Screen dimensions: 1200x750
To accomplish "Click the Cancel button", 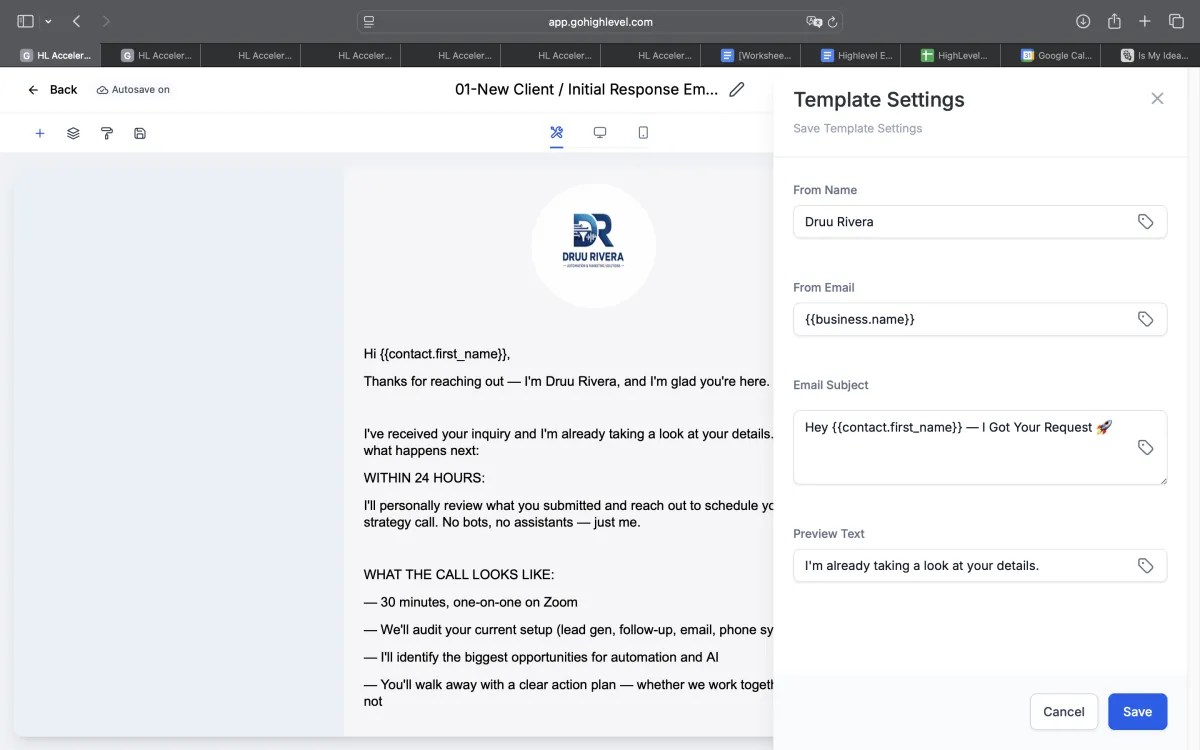I will pyautogui.click(x=1064, y=712).
